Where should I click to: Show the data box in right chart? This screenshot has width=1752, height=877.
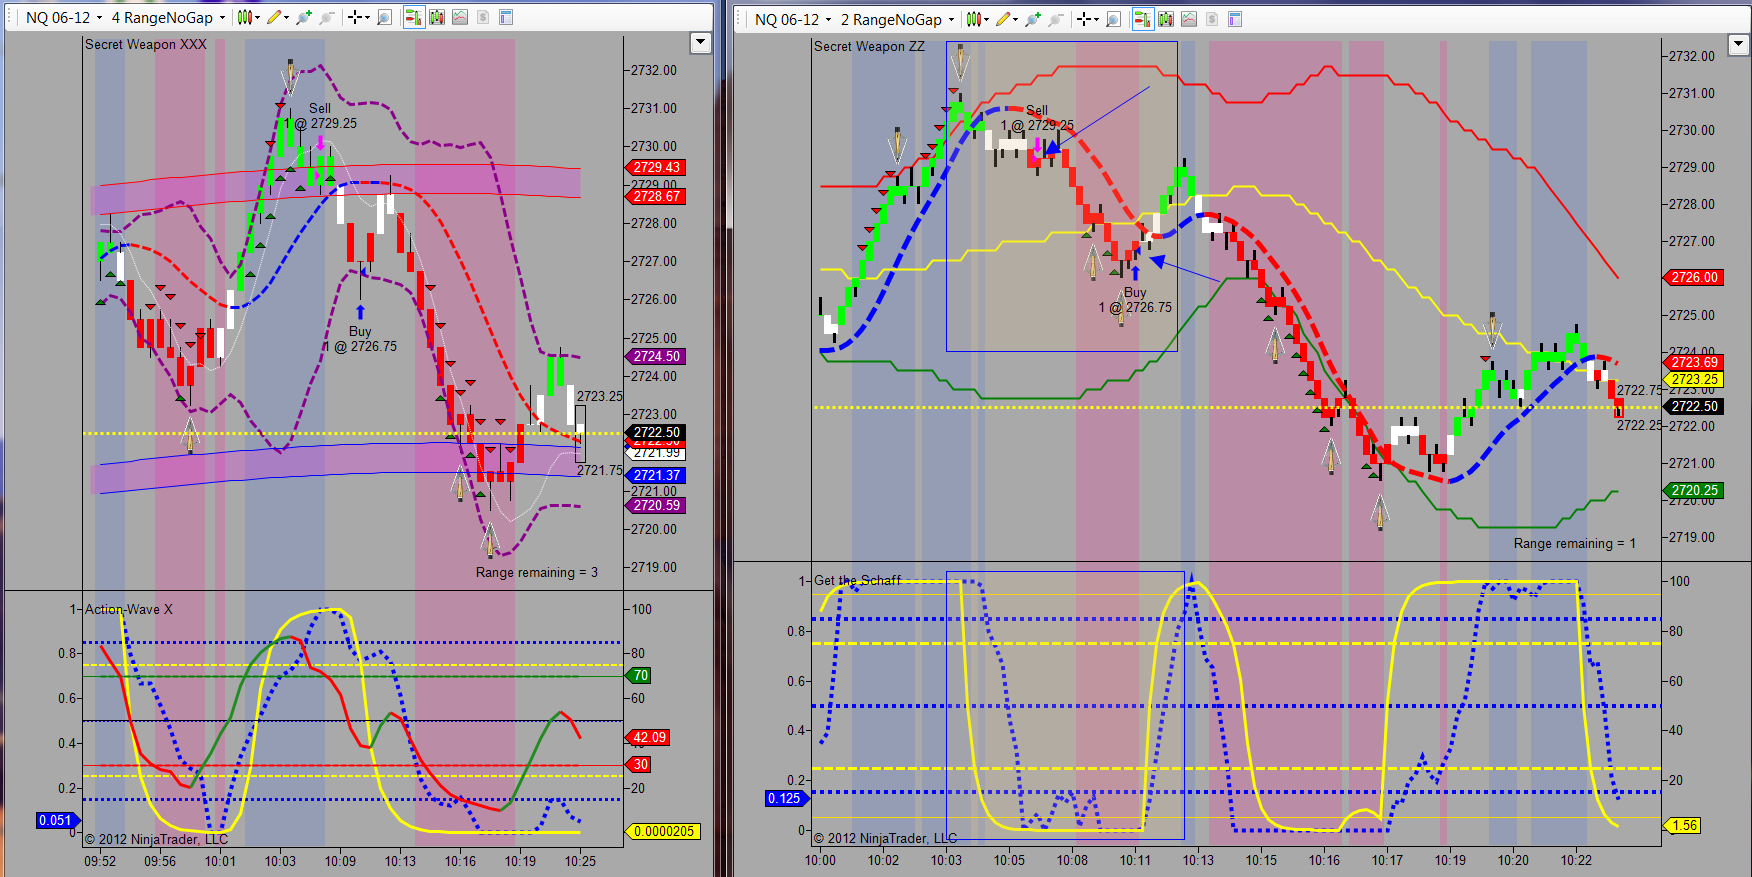tap(1113, 19)
